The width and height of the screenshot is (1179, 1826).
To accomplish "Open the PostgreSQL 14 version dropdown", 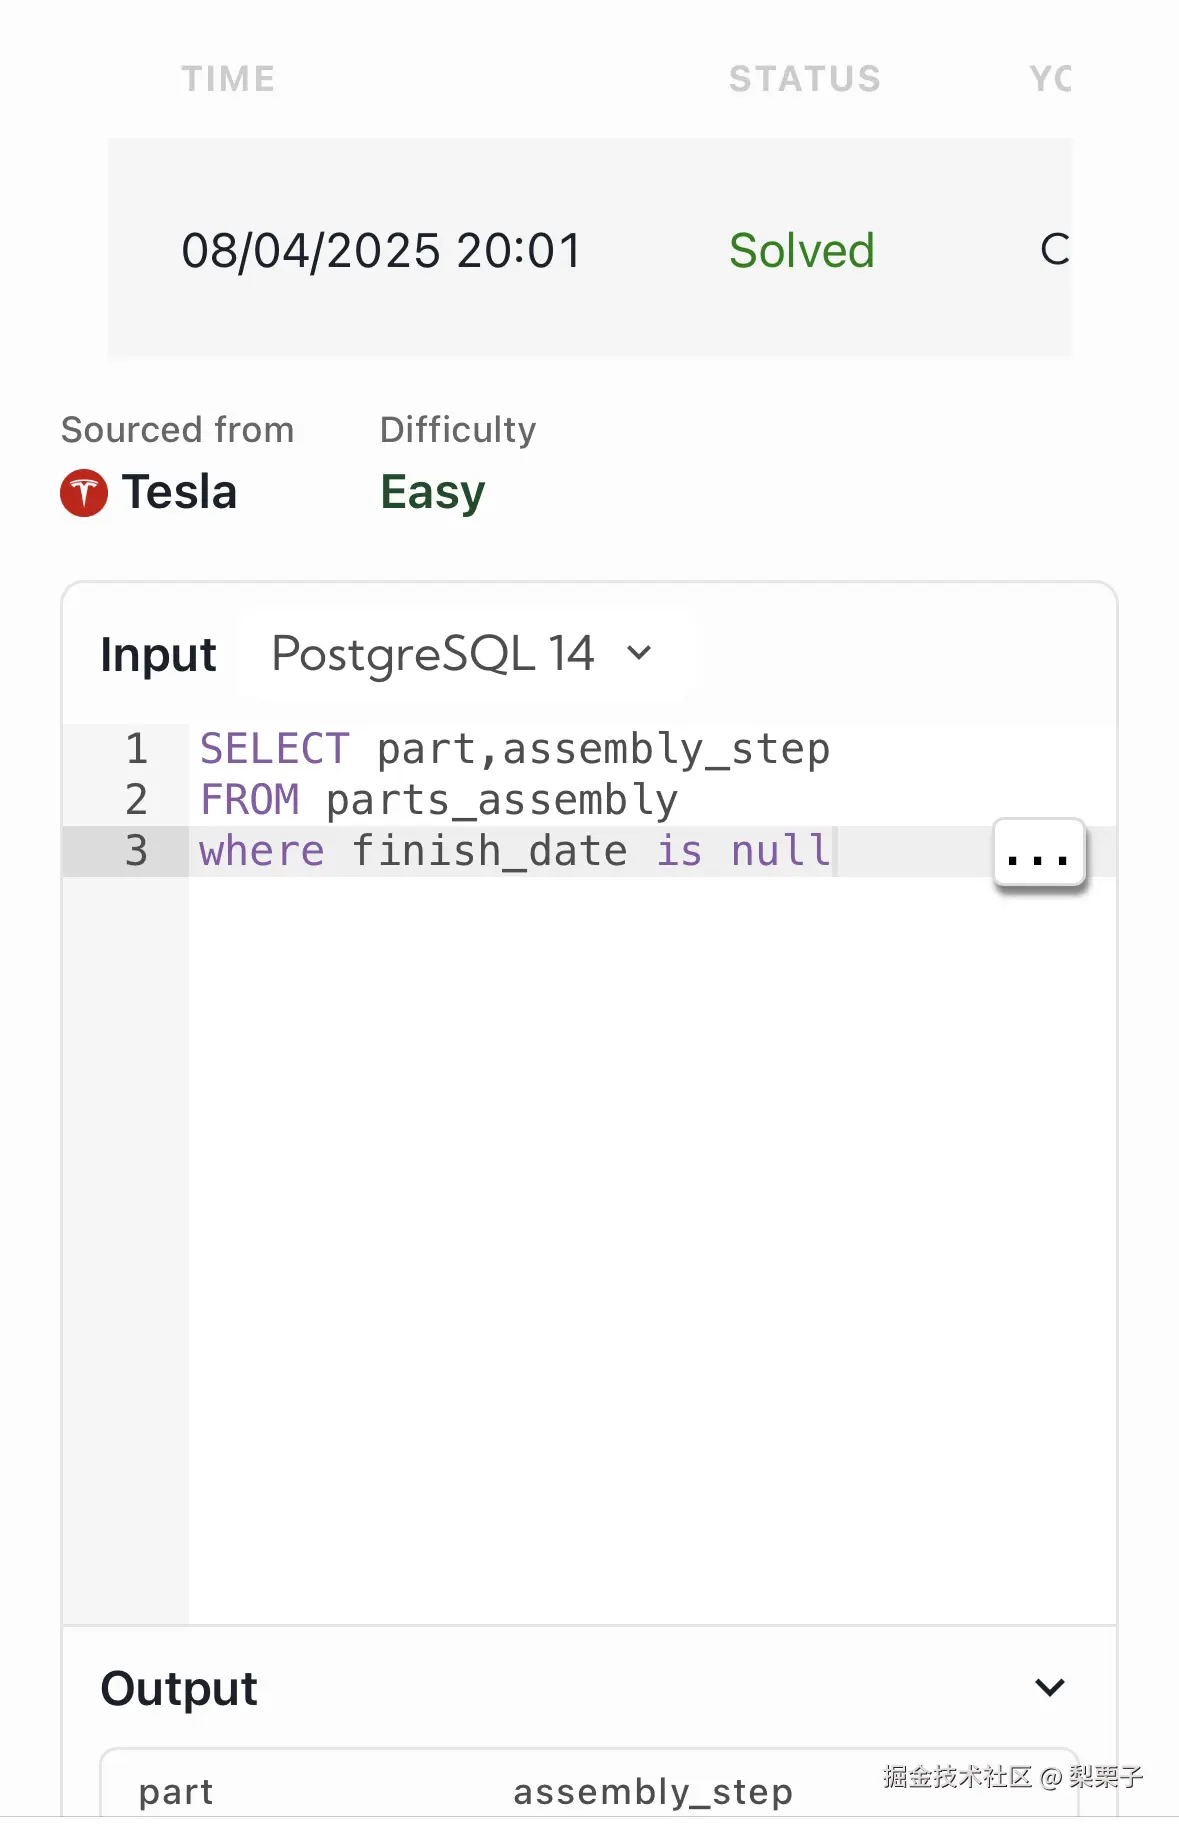I will tap(462, 655).
